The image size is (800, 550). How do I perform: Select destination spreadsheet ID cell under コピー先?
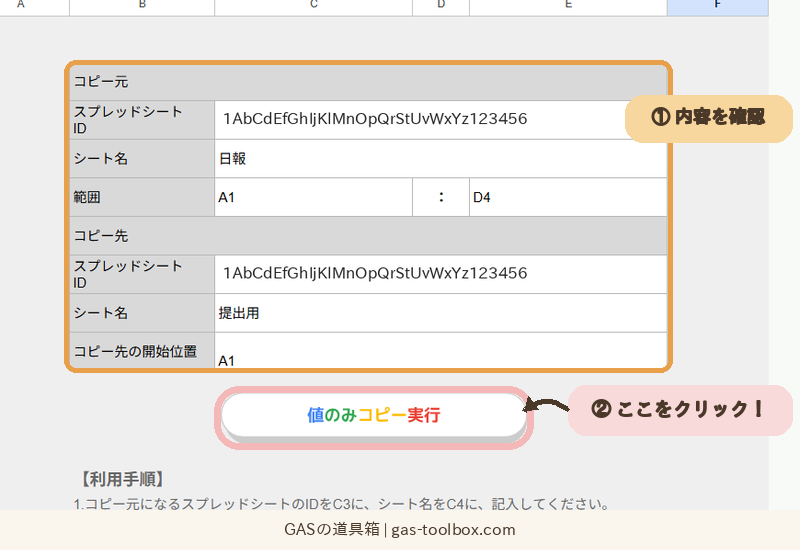[440, 274]
